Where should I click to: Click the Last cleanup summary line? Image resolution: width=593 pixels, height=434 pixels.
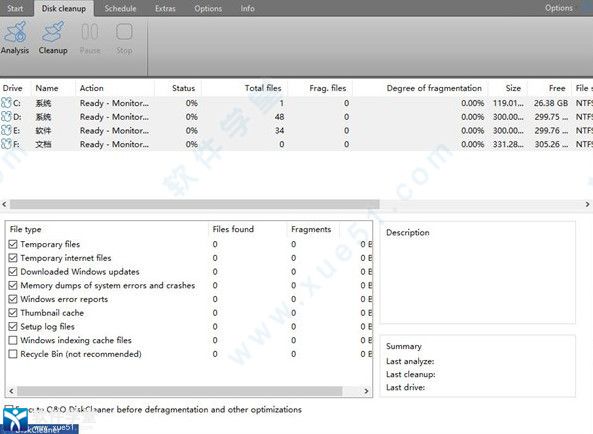[x=410, y=374]
